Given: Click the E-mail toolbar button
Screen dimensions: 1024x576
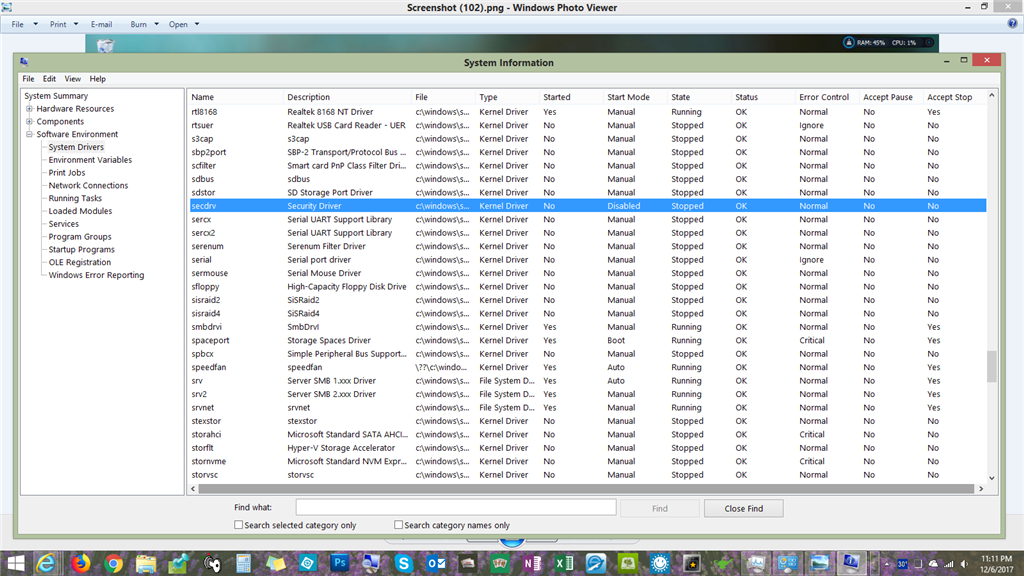Looking at the screenshot, I should 101,24.
